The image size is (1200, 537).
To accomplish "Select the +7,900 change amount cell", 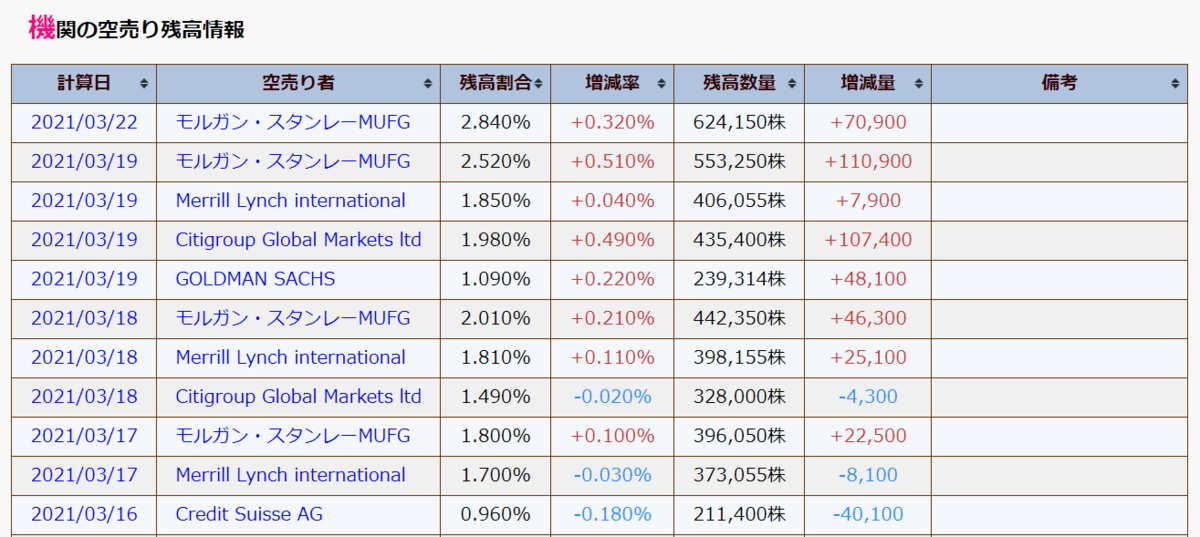I will click(868, 200).
